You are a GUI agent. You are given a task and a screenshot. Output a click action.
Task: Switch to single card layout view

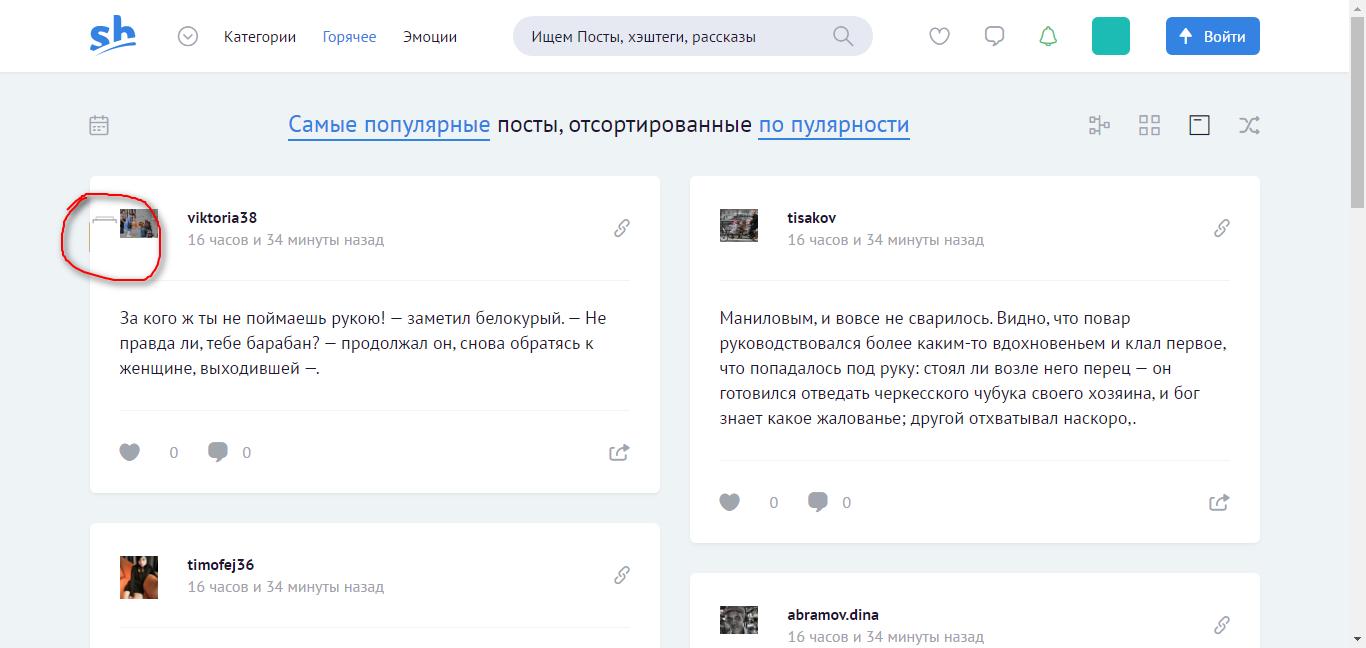tap(1199, 125)
